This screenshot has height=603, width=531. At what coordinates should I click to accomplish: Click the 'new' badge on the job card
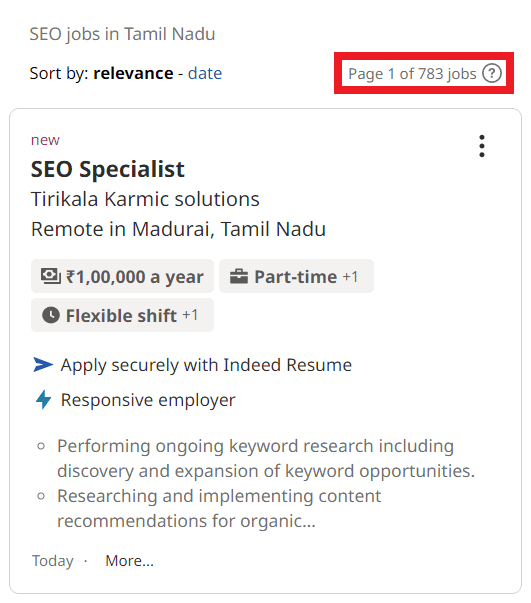click(45, 140)
